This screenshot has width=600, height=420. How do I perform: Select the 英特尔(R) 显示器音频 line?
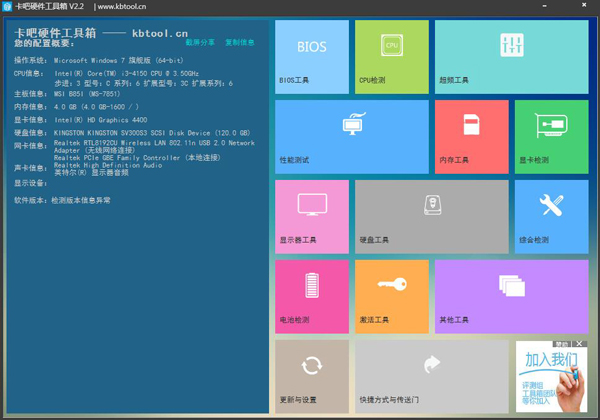point(91,173)
